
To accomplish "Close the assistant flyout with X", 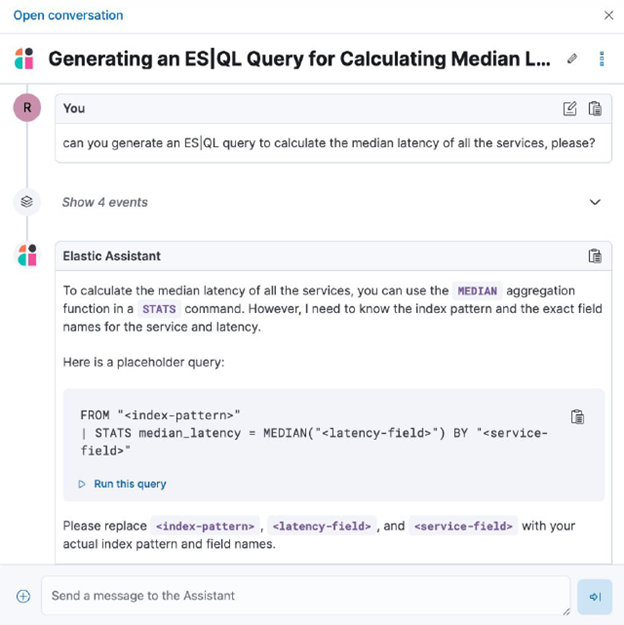I will [x=608, y=15].
